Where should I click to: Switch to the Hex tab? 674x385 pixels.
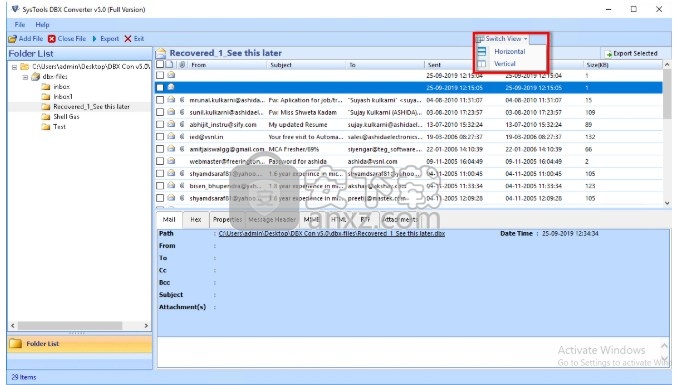pos(196,220)
